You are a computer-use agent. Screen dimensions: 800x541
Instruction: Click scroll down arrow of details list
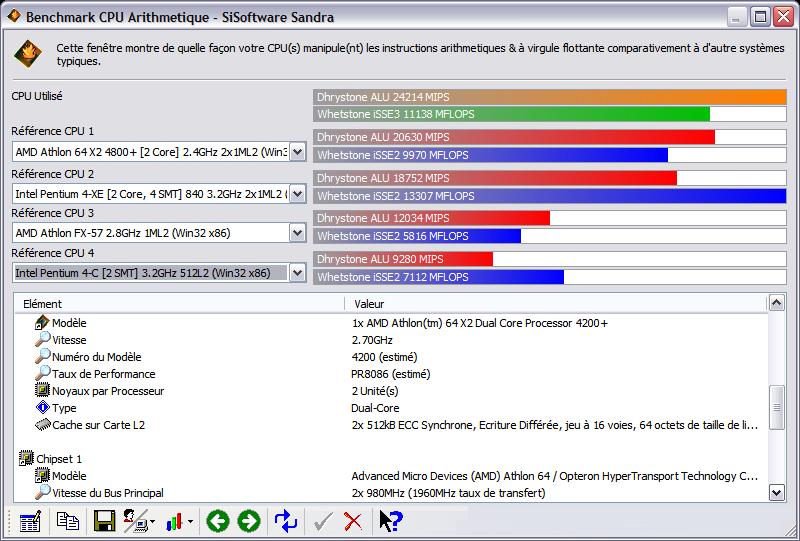tap(776, 493)
